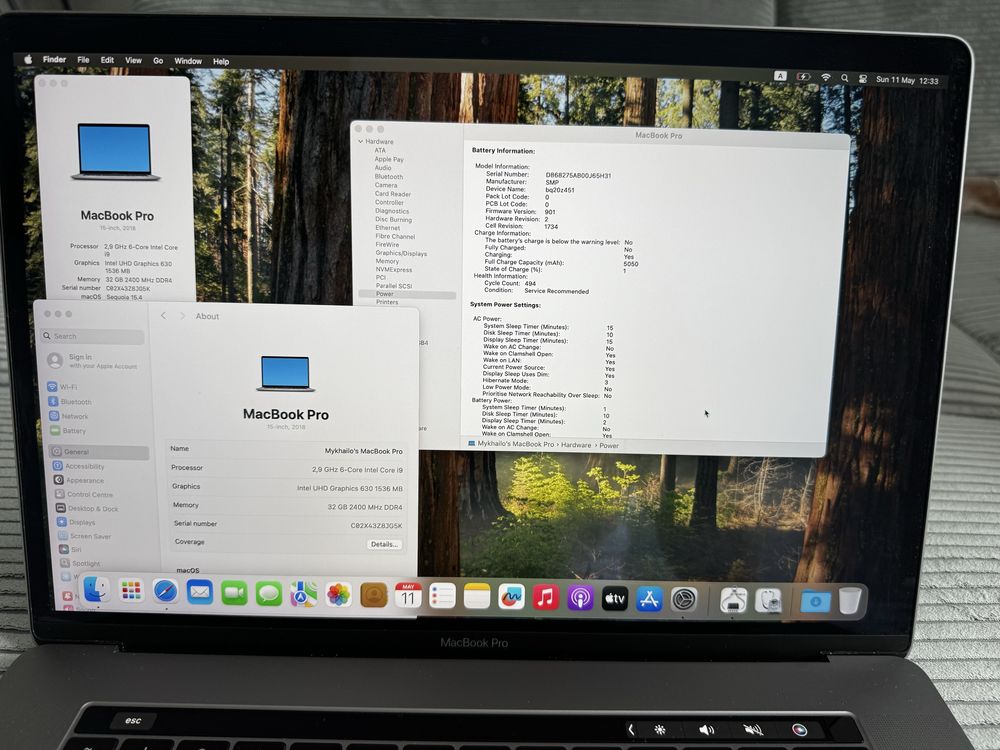Click the battery status icon in menu bar
Screen dimensions: 1000x750
(804, 77)
